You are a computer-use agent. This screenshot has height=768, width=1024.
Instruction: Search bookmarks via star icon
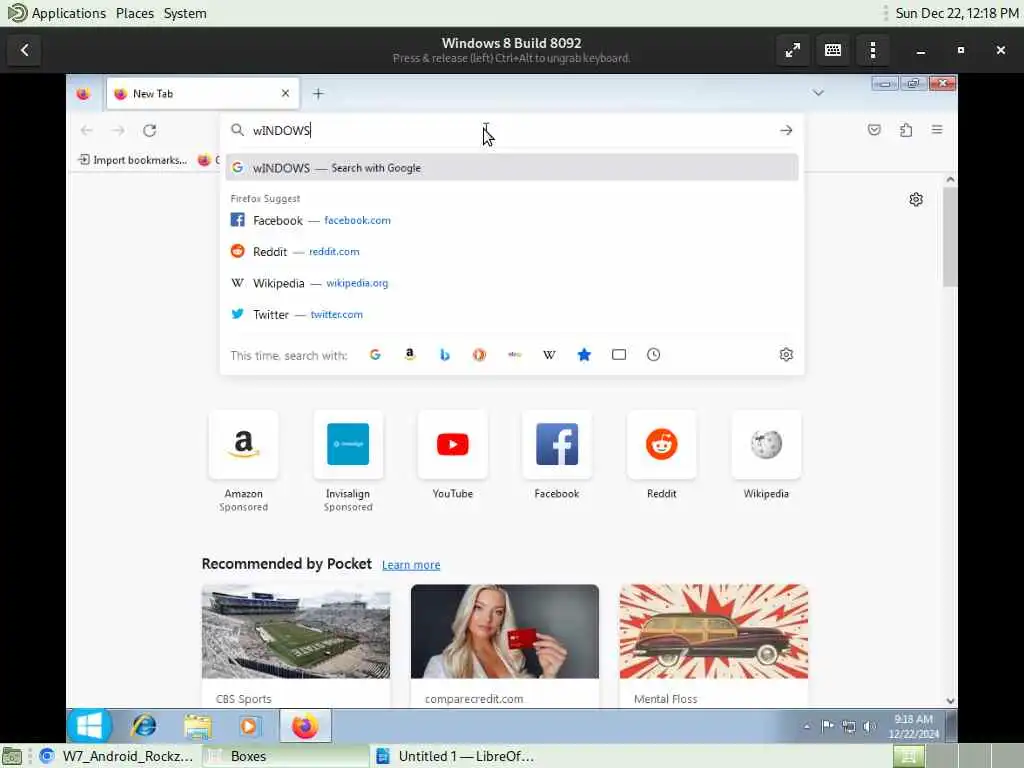click(x=584, y=355)
